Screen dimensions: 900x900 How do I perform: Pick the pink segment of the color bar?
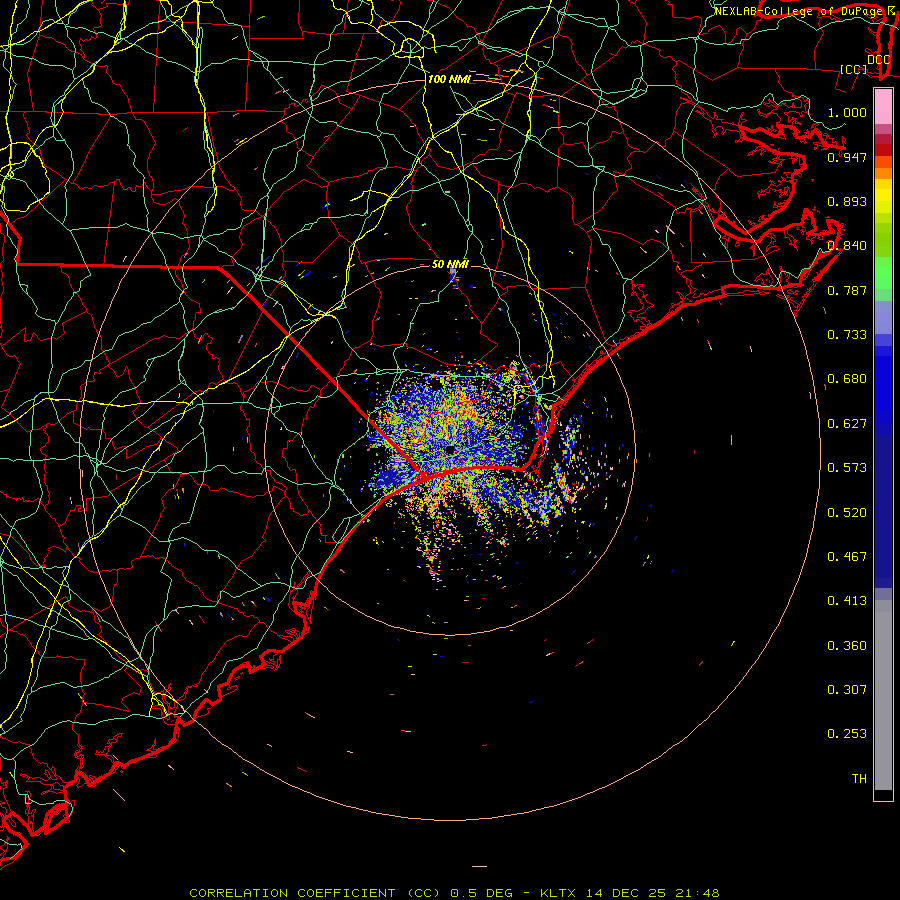pyautogui.click(x=883, y=107)
